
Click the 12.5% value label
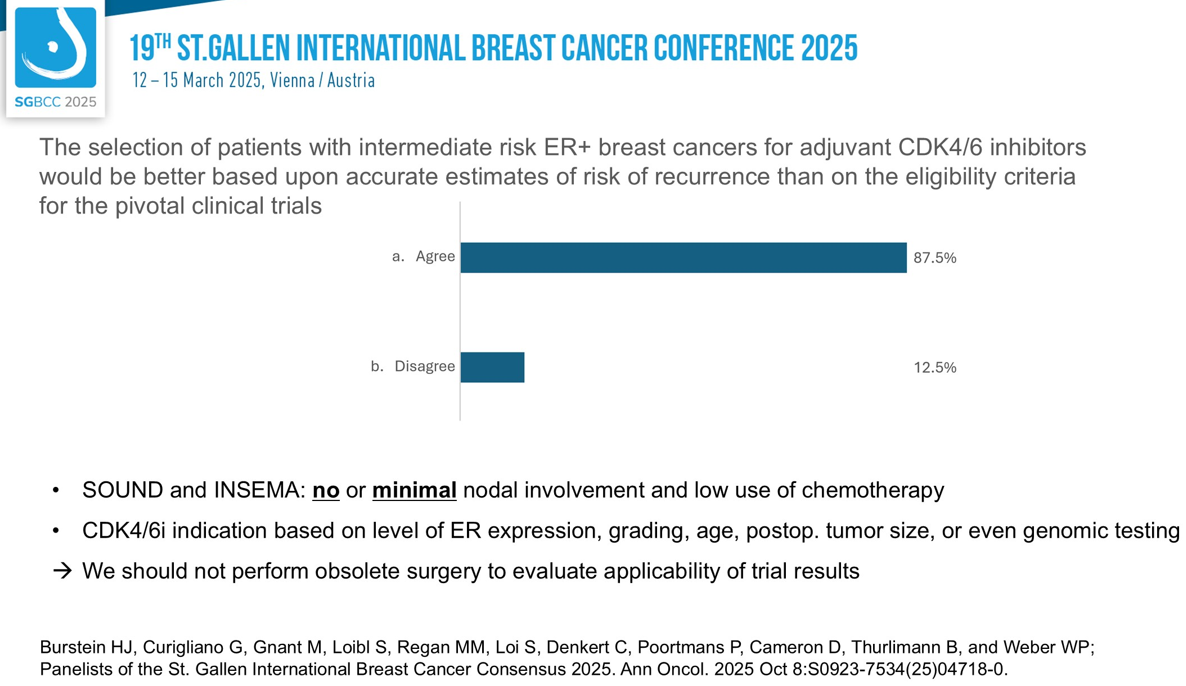(x=934, y=368)
